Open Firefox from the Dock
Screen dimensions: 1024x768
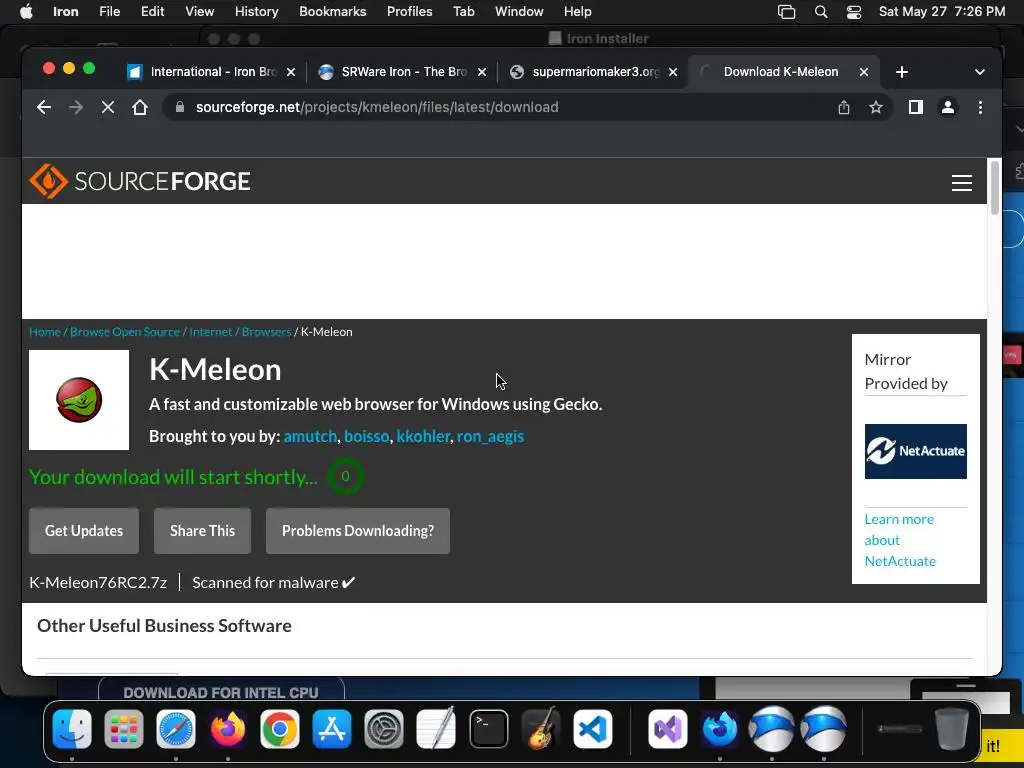pos(228,728)
